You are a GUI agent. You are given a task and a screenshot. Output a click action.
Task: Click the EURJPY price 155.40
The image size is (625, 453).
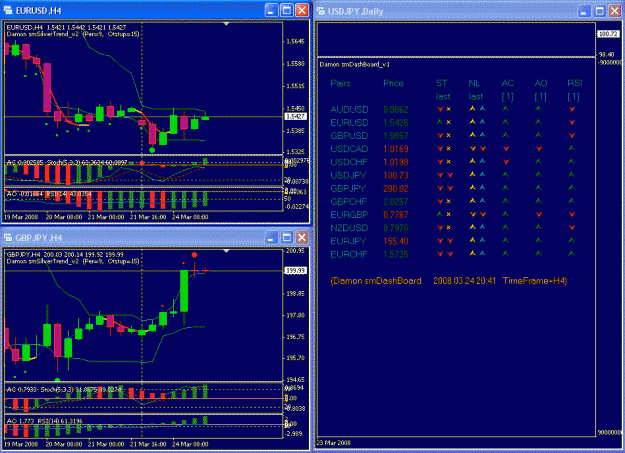pyautogui.click(x=396, y=241)
